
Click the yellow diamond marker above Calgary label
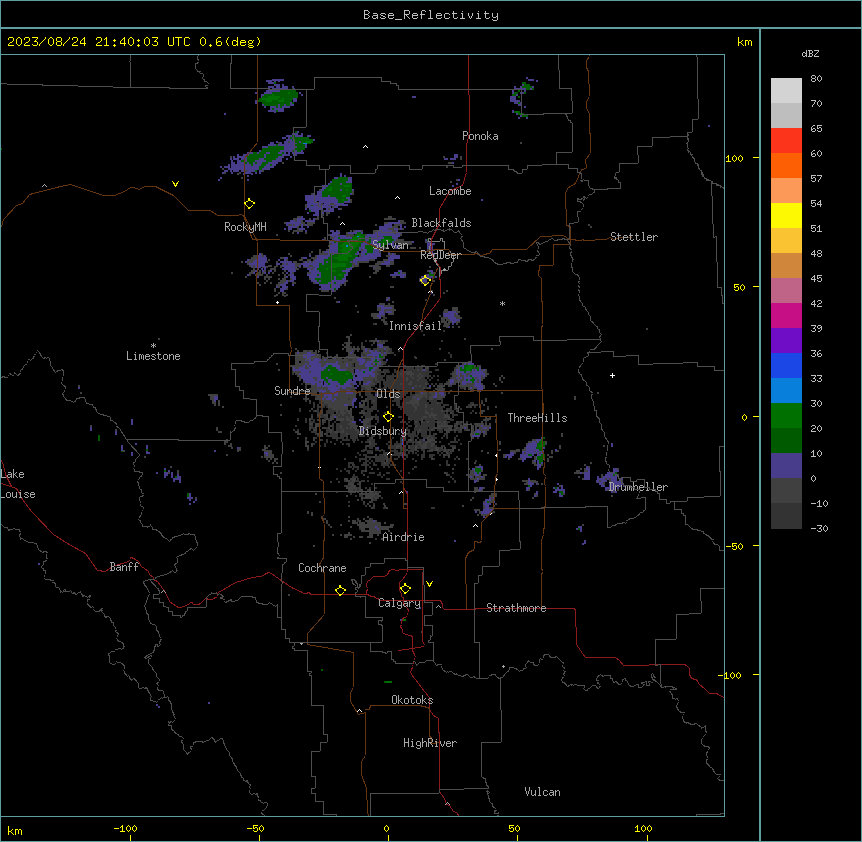[405, 589]
